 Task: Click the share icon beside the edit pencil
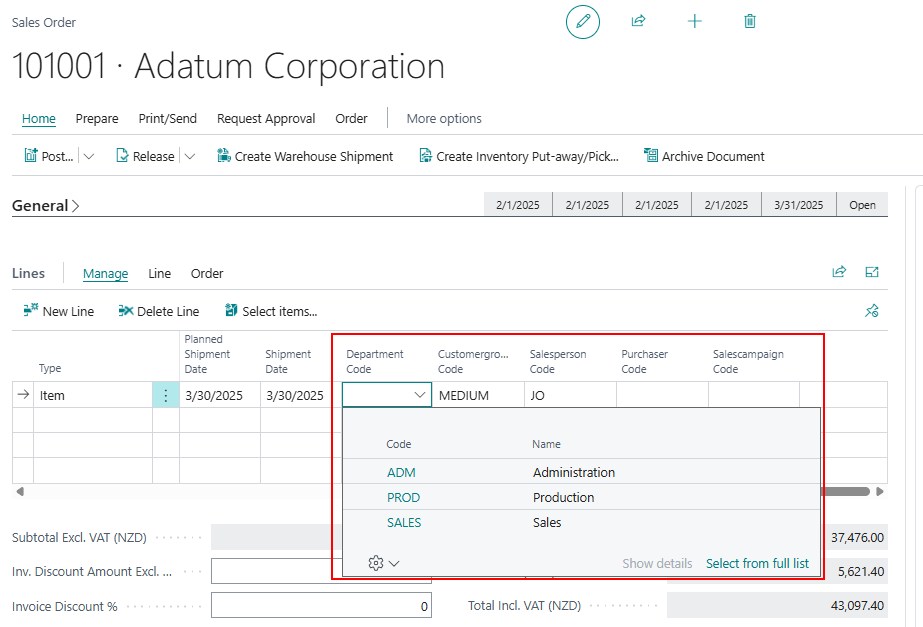638,21
